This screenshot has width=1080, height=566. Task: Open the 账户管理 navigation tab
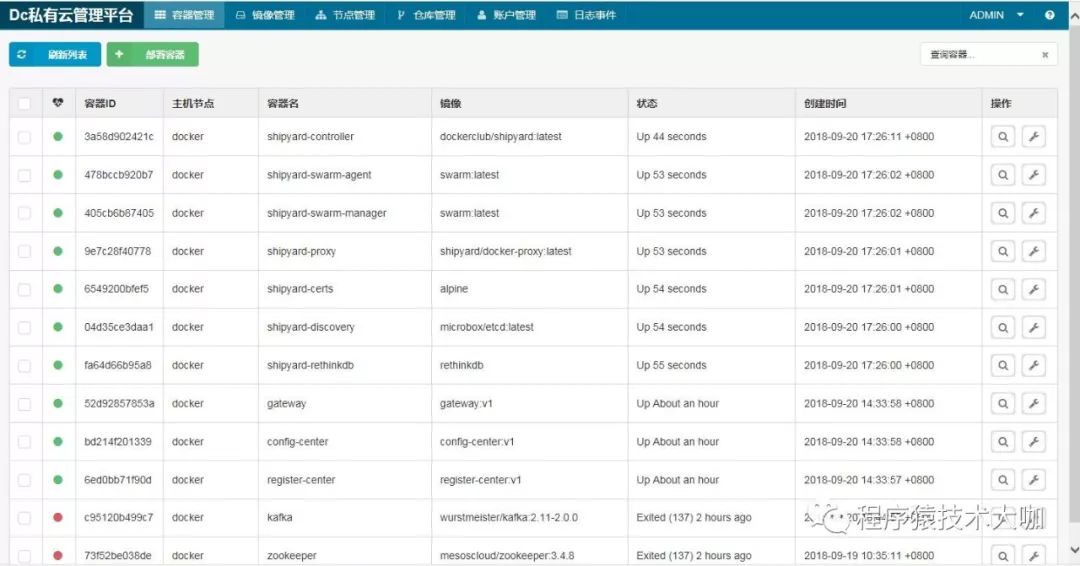[x=506, y=14]
